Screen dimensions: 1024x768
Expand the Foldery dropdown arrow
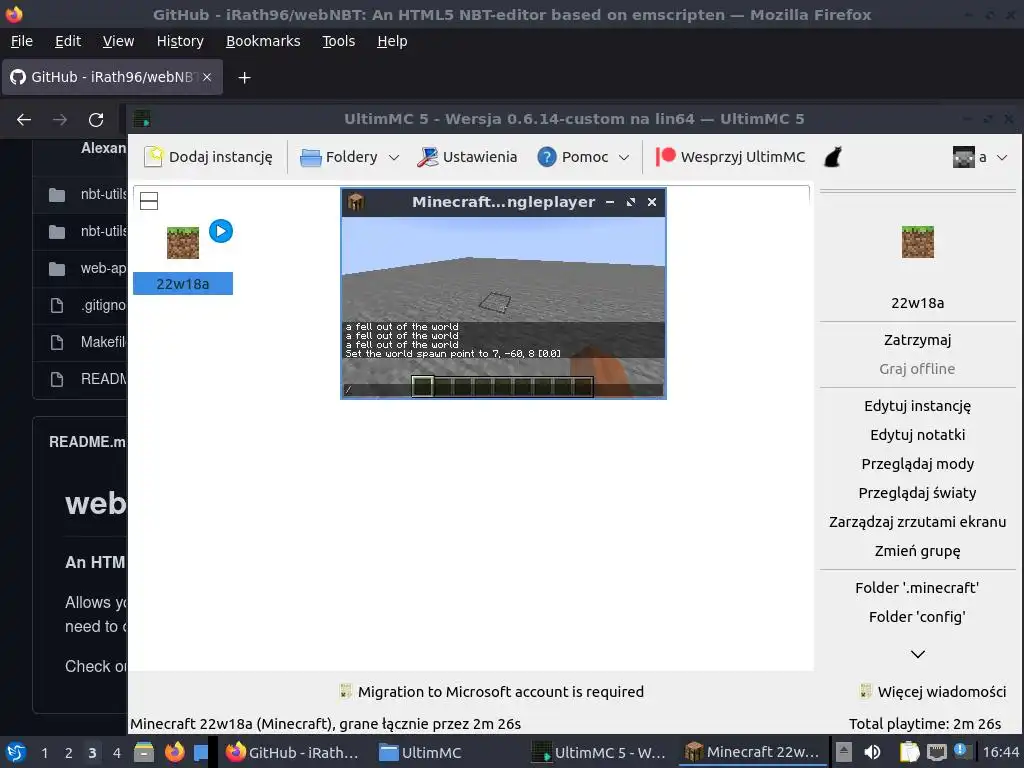(394, 157)
